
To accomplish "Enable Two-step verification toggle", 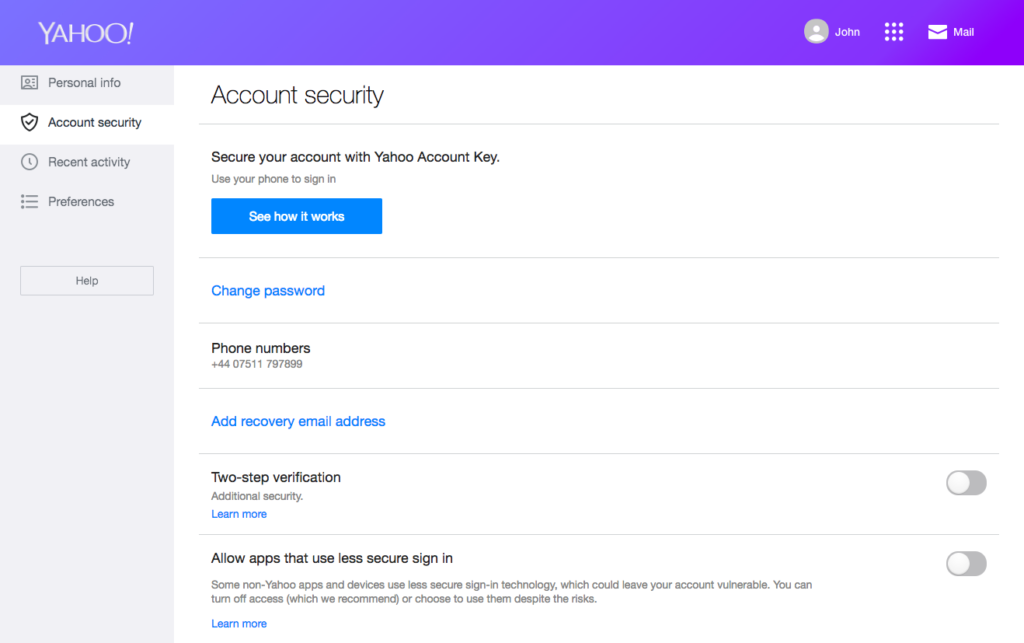I will pyautogui.click(x=966, y=483).
